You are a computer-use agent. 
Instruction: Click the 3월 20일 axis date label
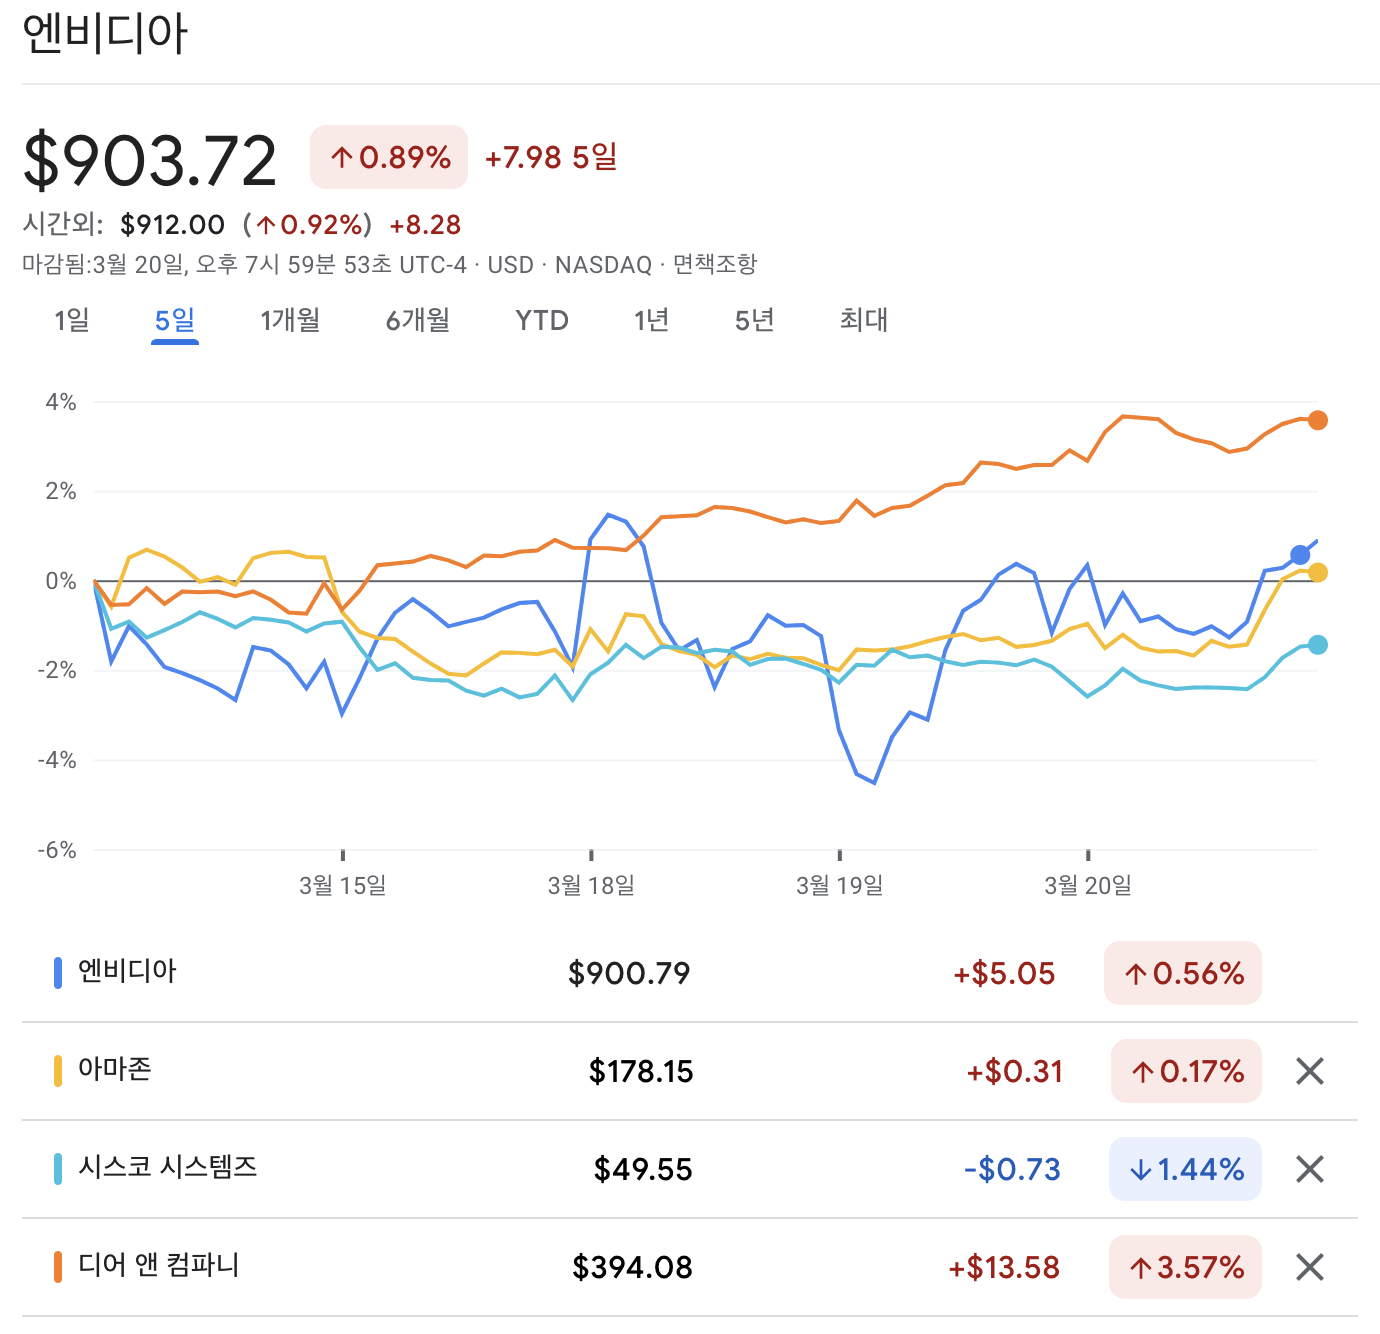1088,885
